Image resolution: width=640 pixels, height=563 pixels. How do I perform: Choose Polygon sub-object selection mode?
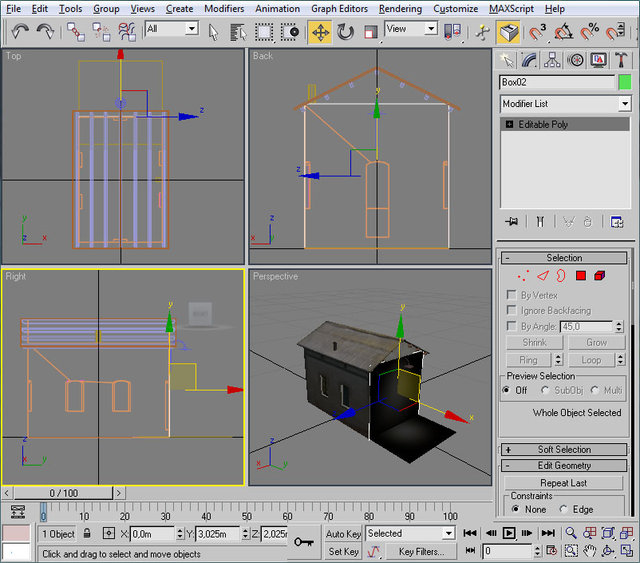(580, 275)
